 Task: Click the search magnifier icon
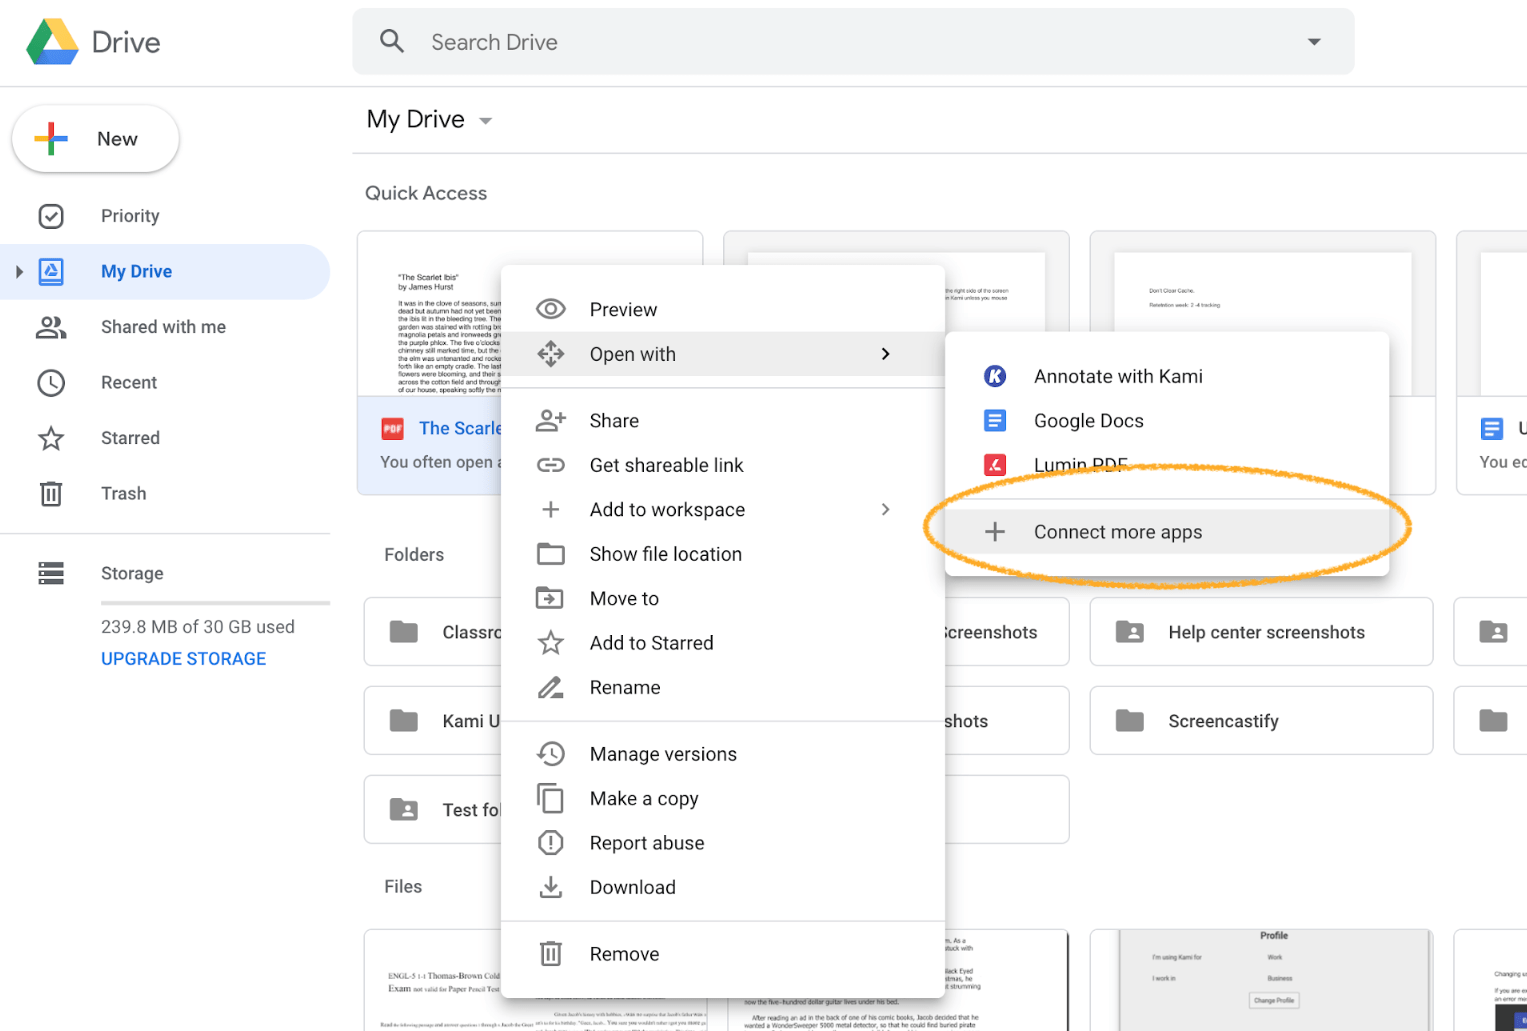(x=392, y=42)
